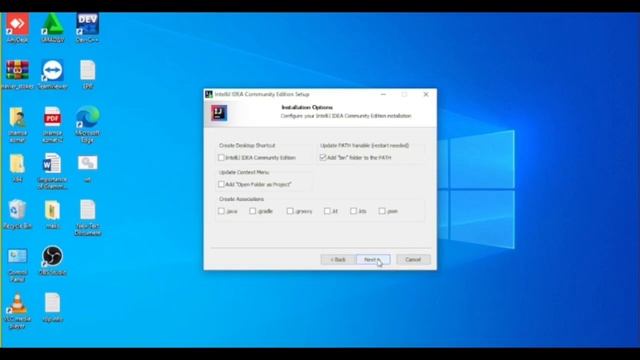The height and width of the screenshot is (360, 640).
Task: Open the red PDF file on desktop
Action: tap(53, 124)
